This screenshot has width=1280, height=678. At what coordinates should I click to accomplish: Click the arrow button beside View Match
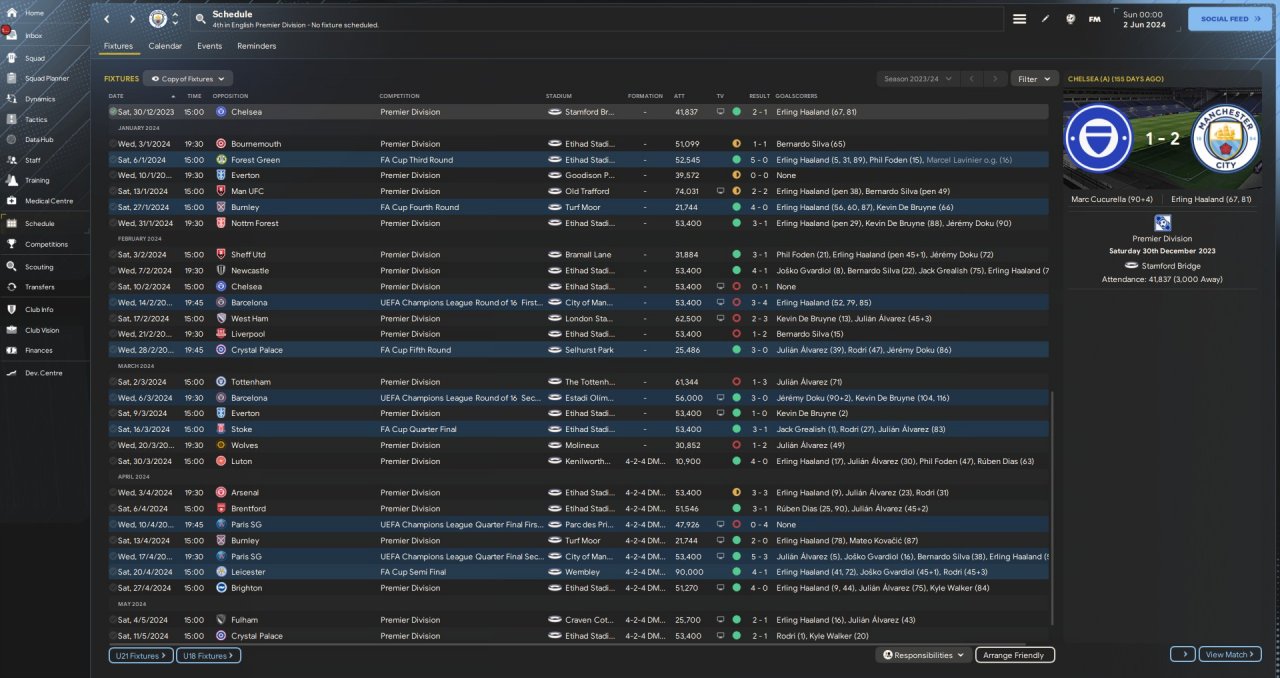point(1182,654)
